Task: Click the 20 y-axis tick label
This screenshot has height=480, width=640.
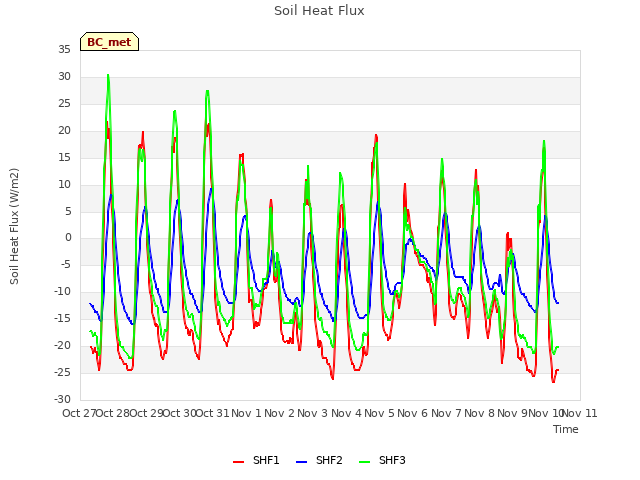Action: point(64,131)
